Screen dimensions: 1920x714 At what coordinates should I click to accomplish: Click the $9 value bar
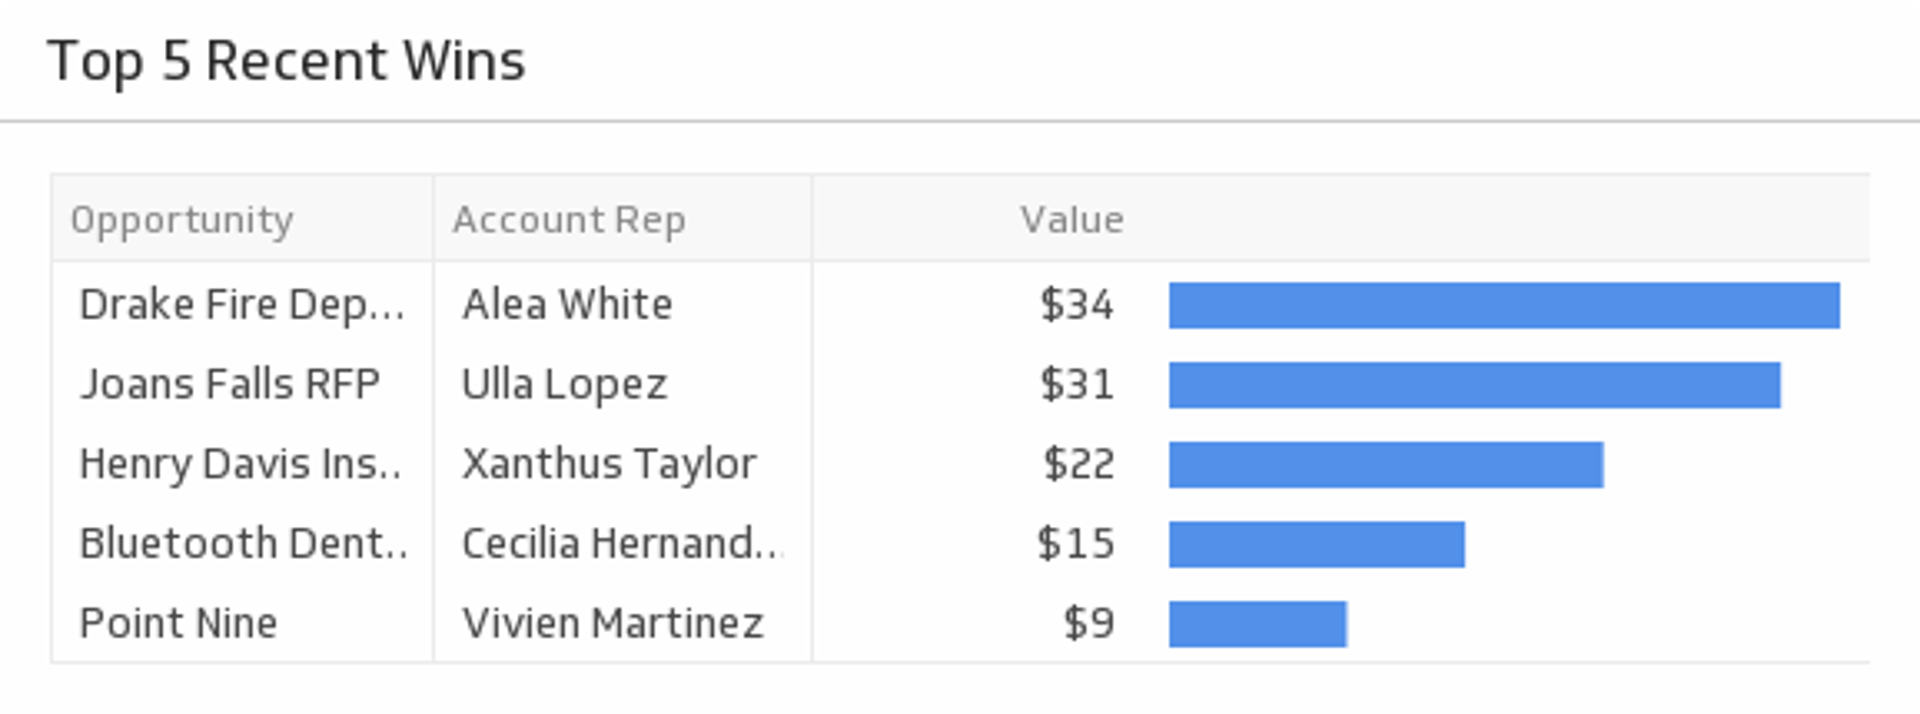[x=1257, y=624]
